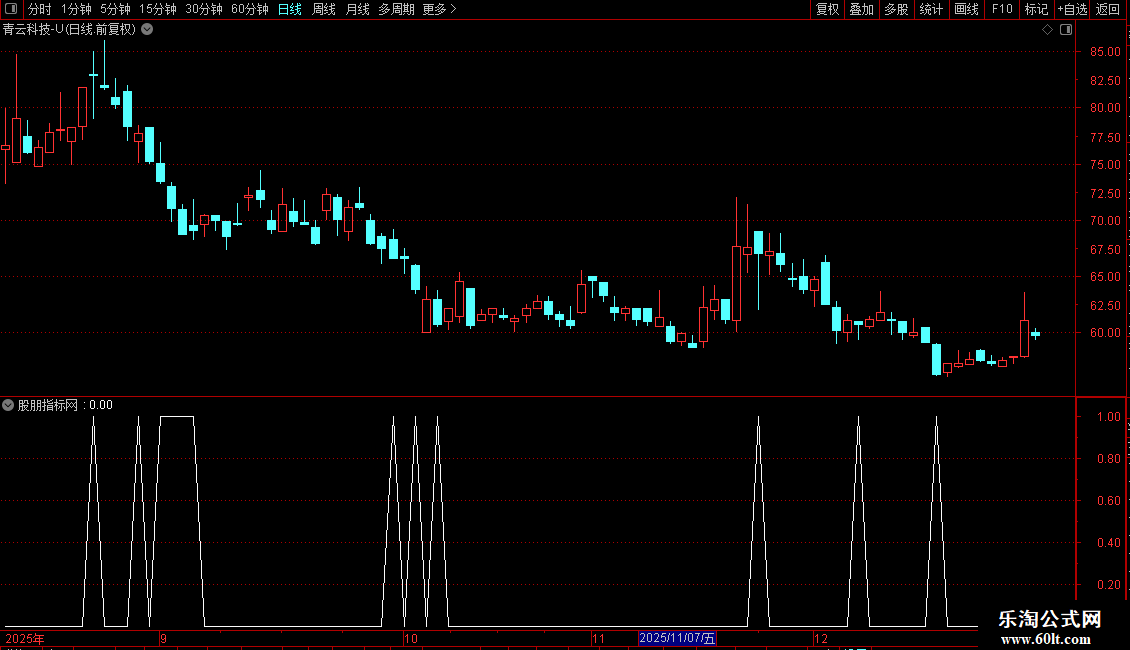Select the 5分钟 period

[115, 9]
